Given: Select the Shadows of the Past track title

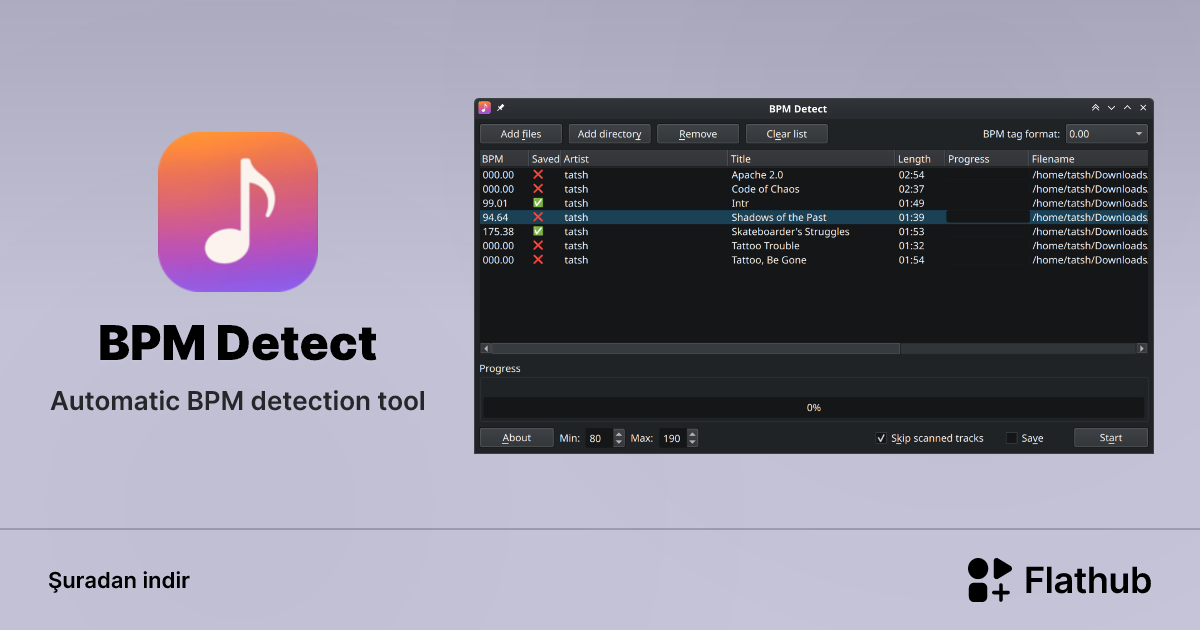Looking at the screenshot, I should (x=778, y=217).
